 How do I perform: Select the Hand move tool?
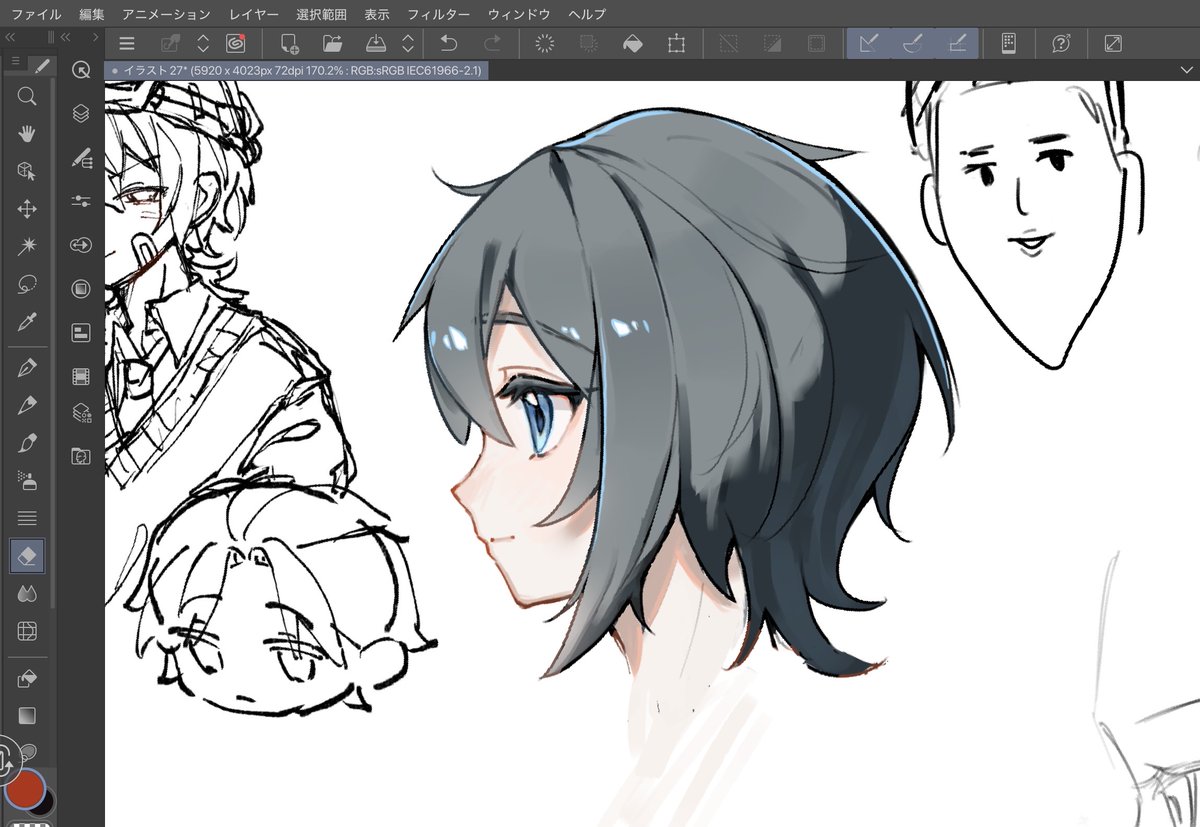pos(27,134)
